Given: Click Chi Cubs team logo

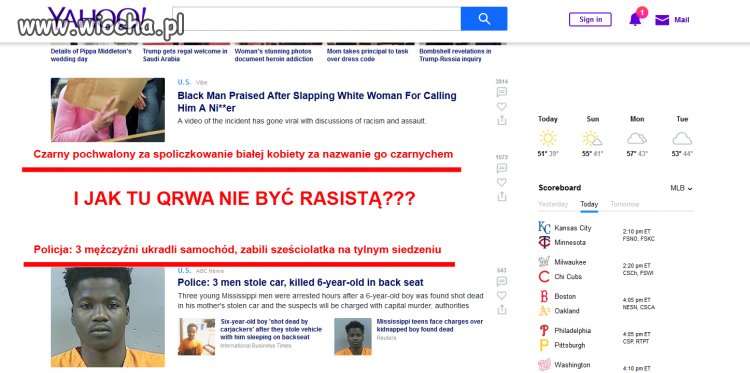Looking at the screenshot, I should tap(544, 276).
